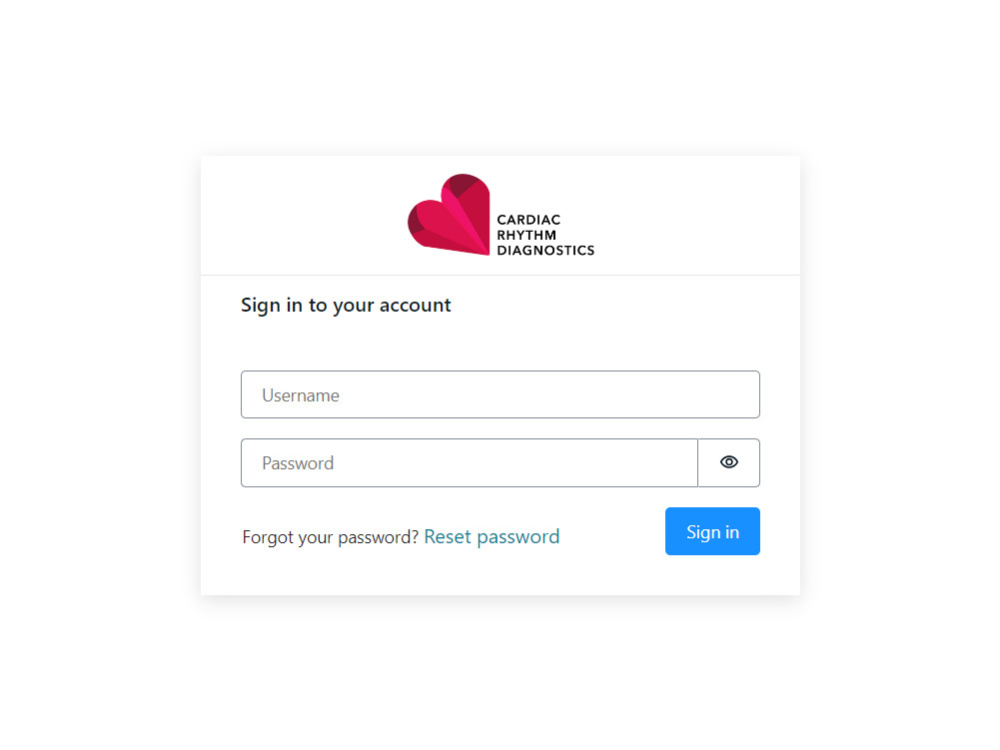Click the dark left lobe of heart logo
Image resolution: width=1000 pixels, height=750 pixels.
(415, 223)
